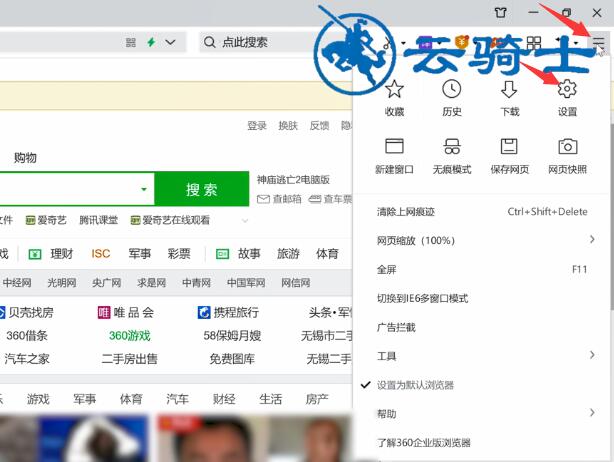
Task: Open the 二手房出售 link
Action: pos(130,359)
